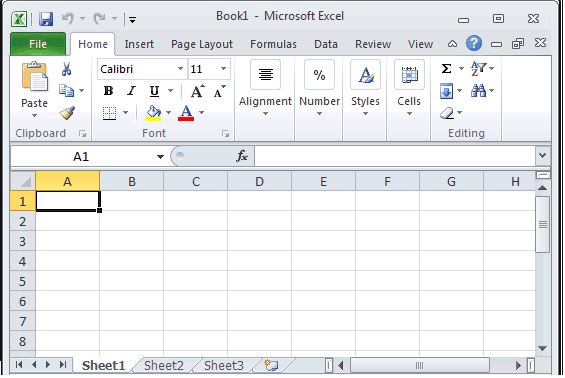565x378 pixels.
Task: Click the horizontal scrollbar right arrow
Action: coord(518,365)
